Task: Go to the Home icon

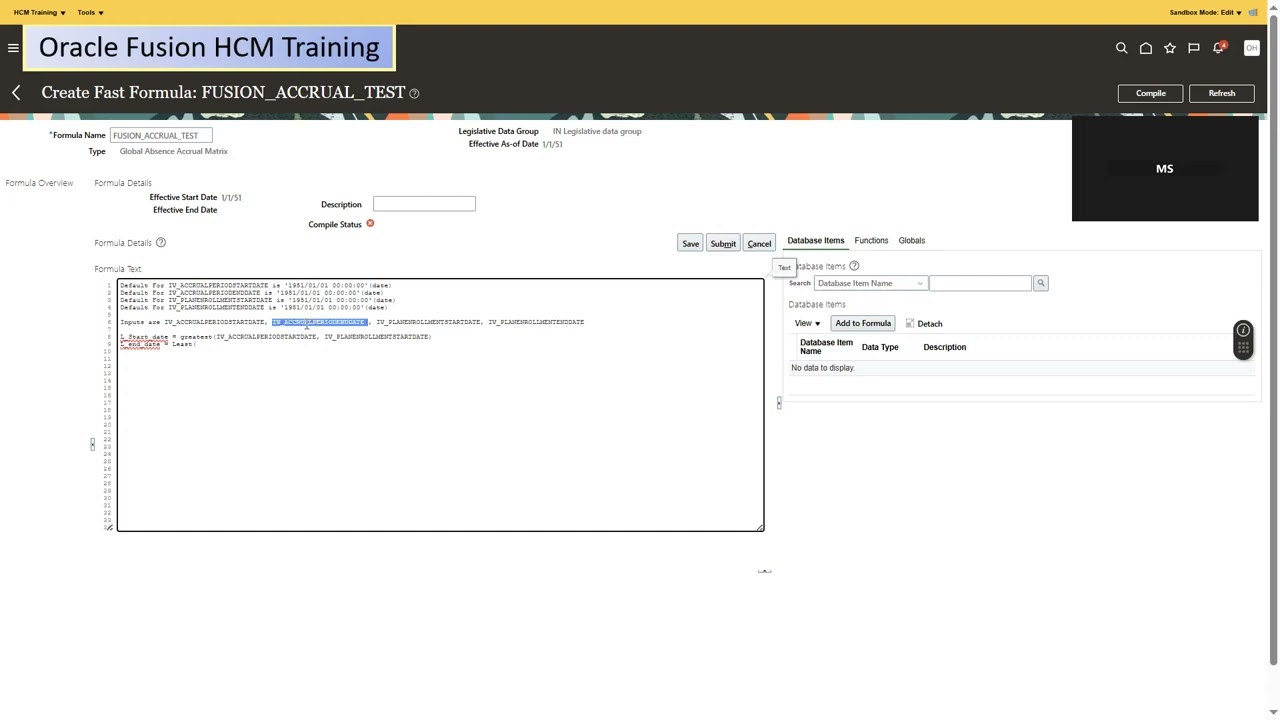Action: coord(1146,48)
